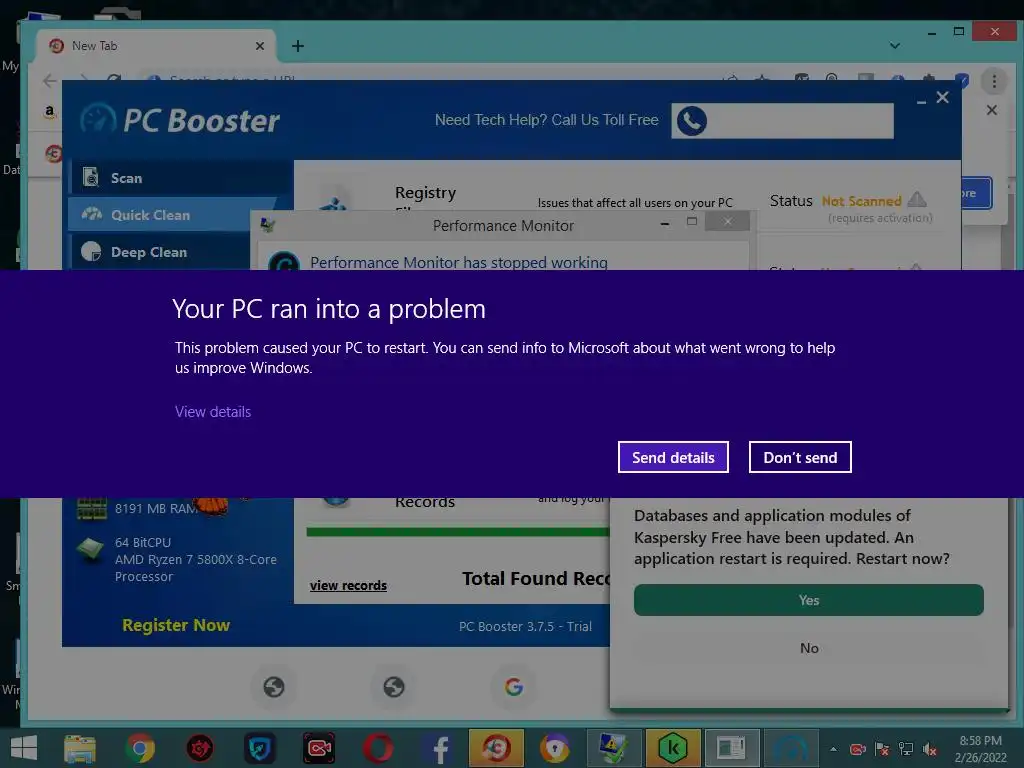
Task: Open the red gear taskbar icon
Action: coord(200,748)
